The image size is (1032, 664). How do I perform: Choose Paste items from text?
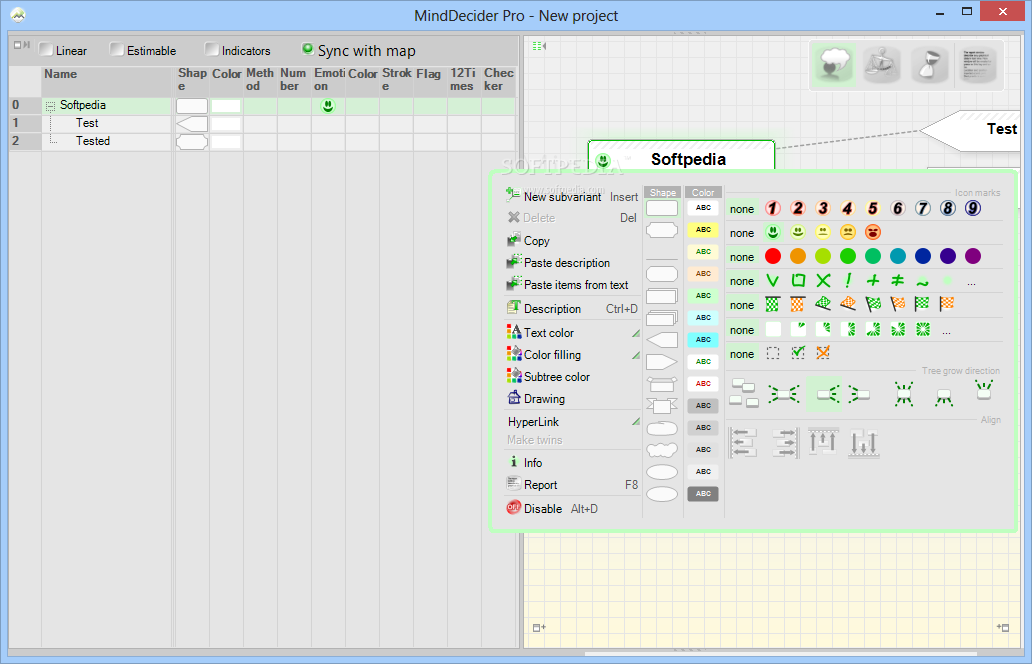pyautogui.click(x=576, y=285)
